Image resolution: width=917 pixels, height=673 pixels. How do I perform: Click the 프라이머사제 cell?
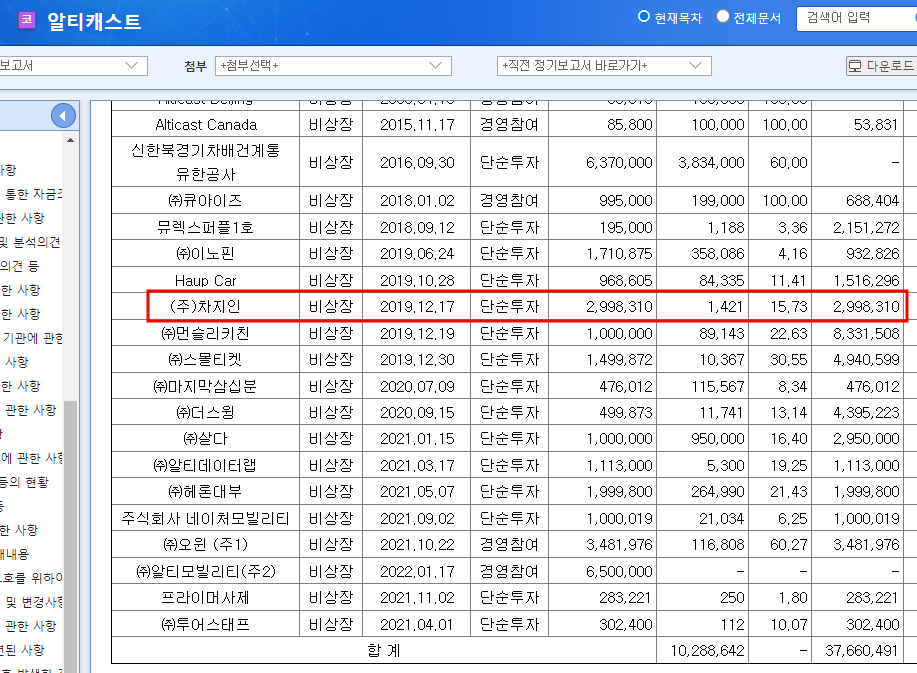[206, 598]
